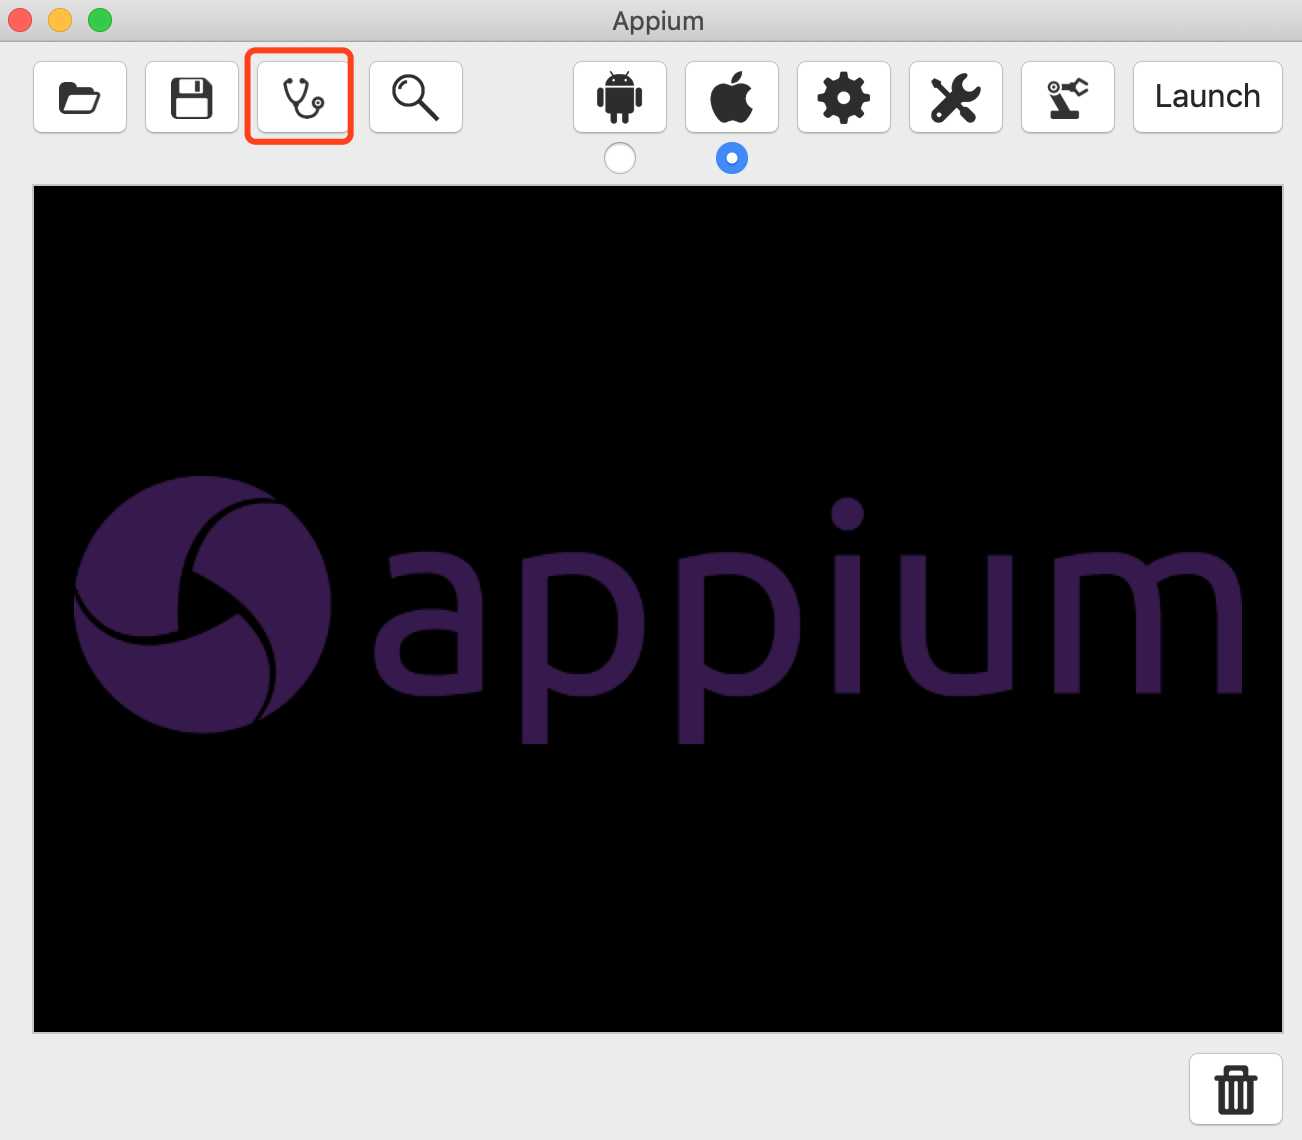
Task: Open Robot Settings with the robotic arm icon
Action: 1068,97
